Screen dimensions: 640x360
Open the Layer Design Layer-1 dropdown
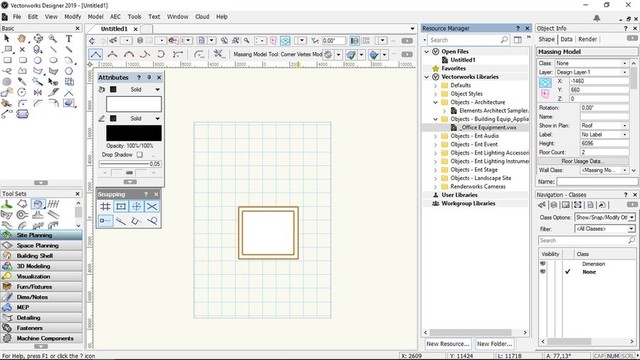[591, 72]
